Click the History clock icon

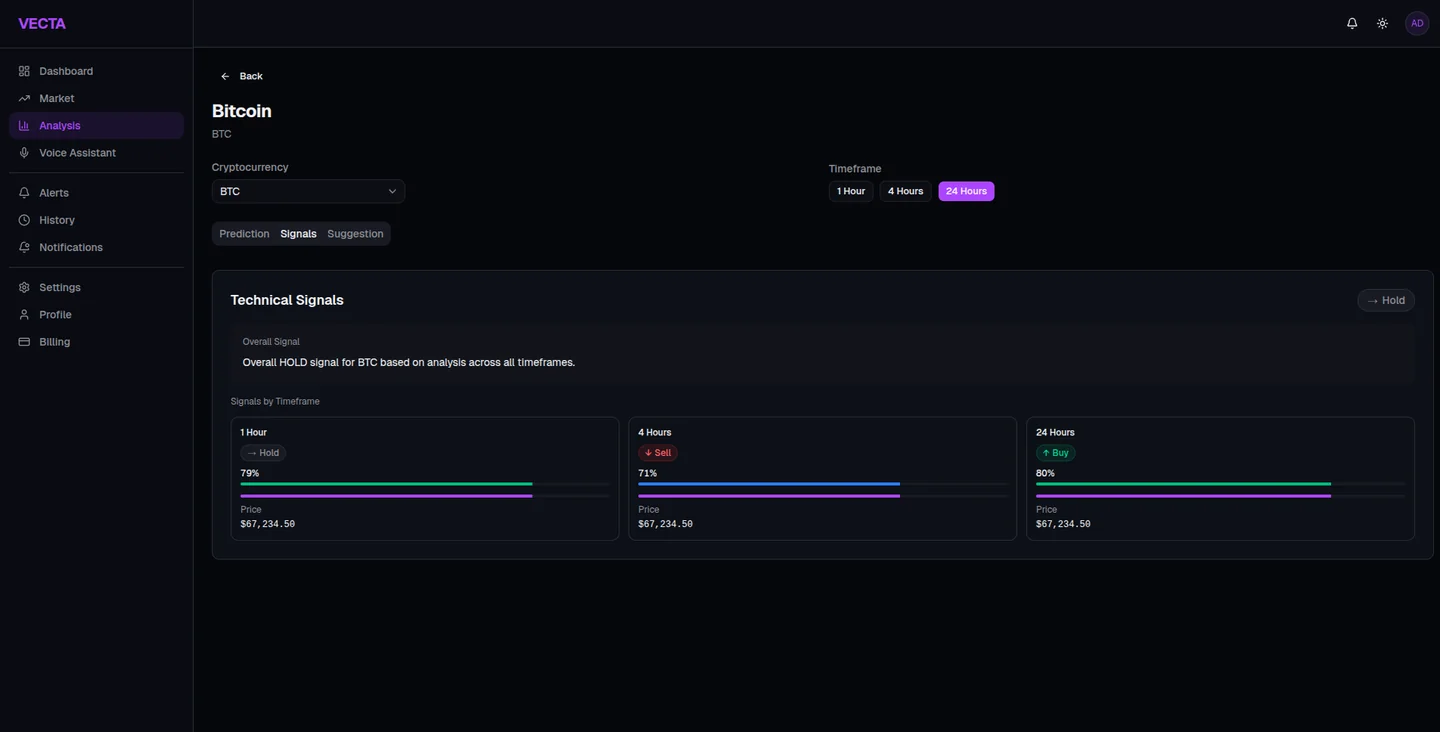(24, 220)
